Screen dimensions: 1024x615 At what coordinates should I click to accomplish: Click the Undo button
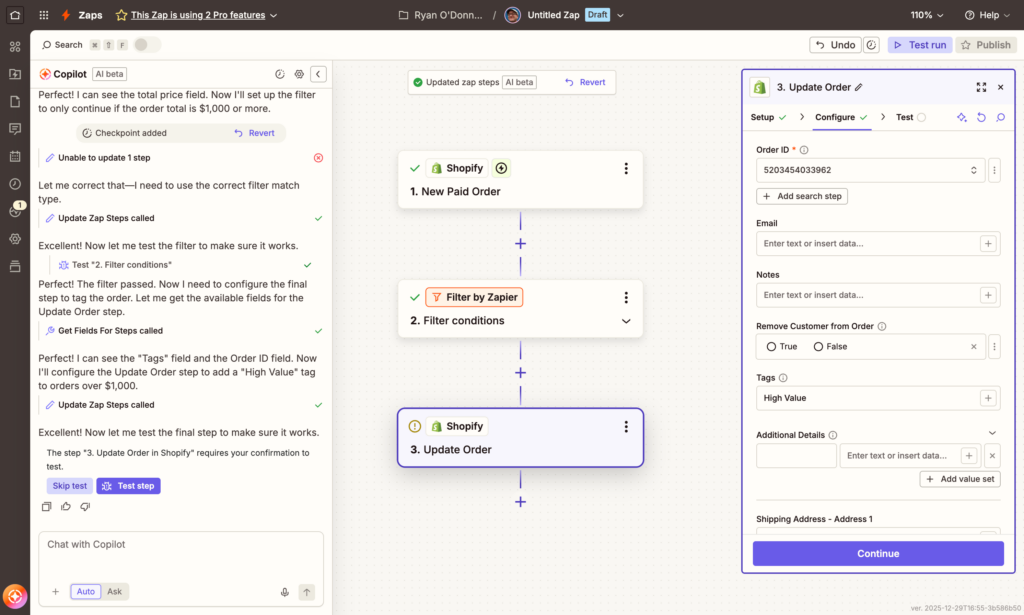(x=835, y=45)
